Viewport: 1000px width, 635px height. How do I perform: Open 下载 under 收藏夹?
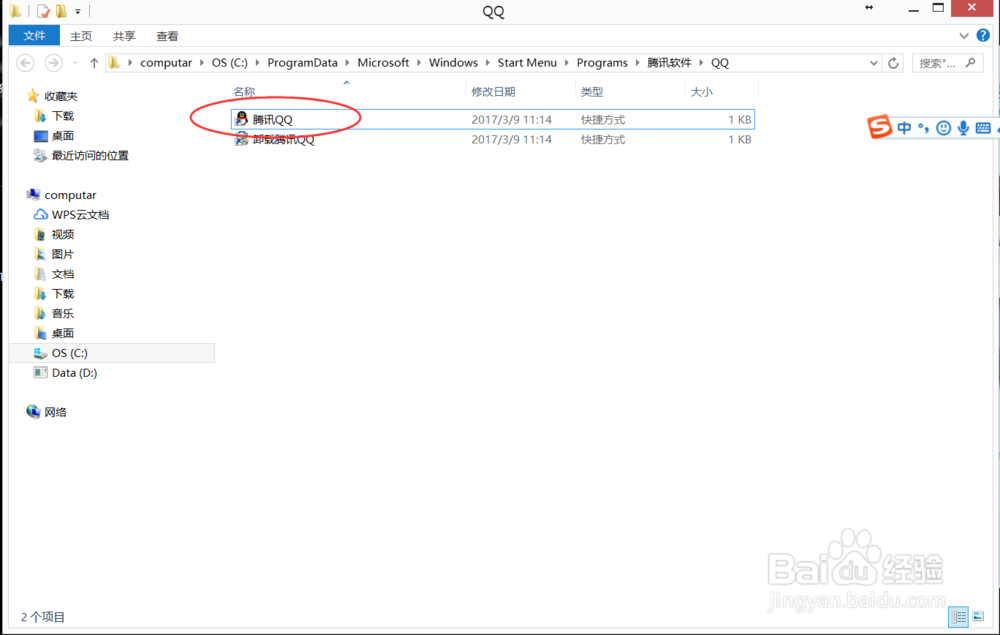[x=62, y=116]
